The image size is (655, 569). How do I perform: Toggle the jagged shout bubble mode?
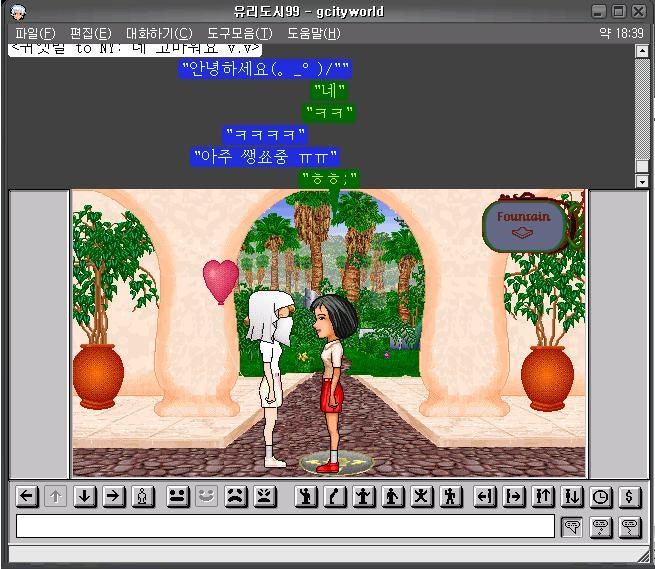pos(629,527)
